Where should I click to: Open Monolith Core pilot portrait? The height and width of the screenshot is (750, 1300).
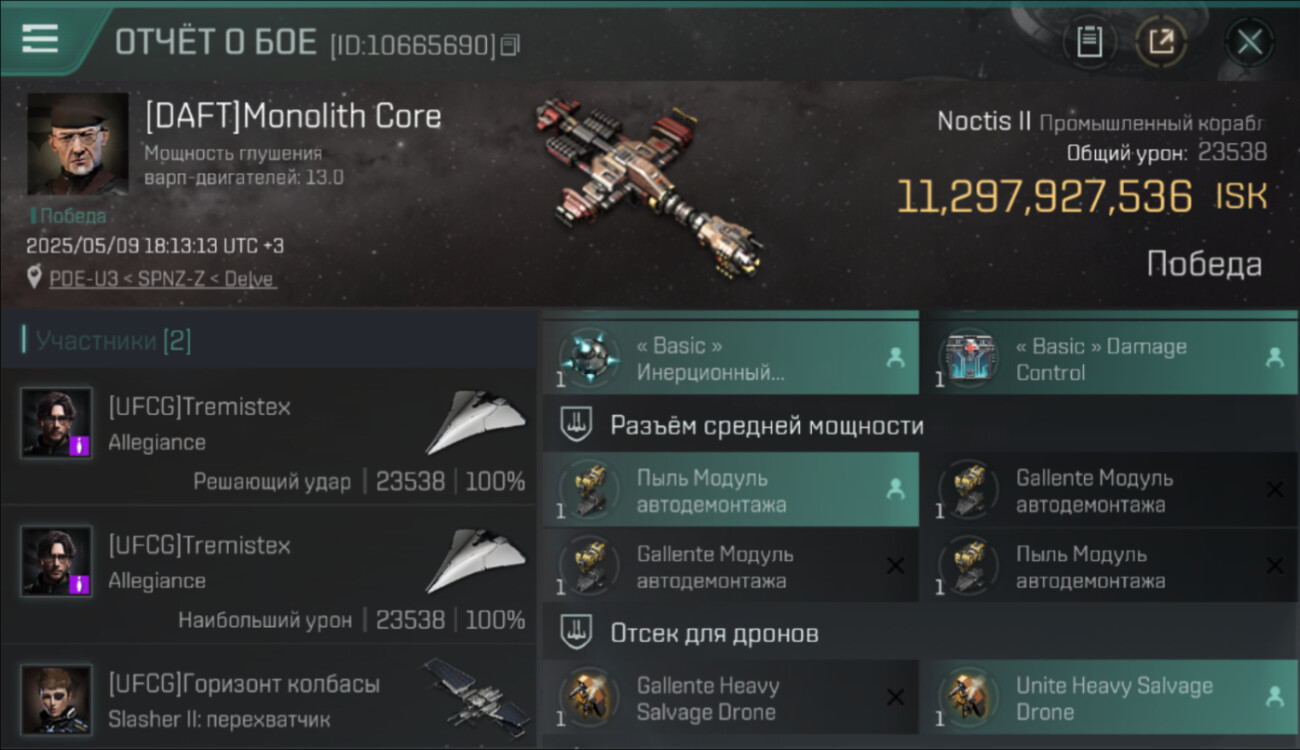(77, 143)
